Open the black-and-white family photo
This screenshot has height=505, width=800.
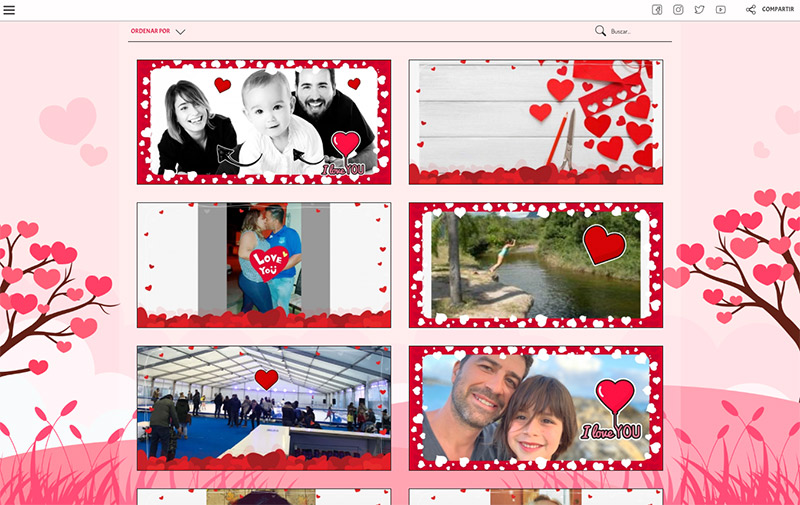[264, 122]
